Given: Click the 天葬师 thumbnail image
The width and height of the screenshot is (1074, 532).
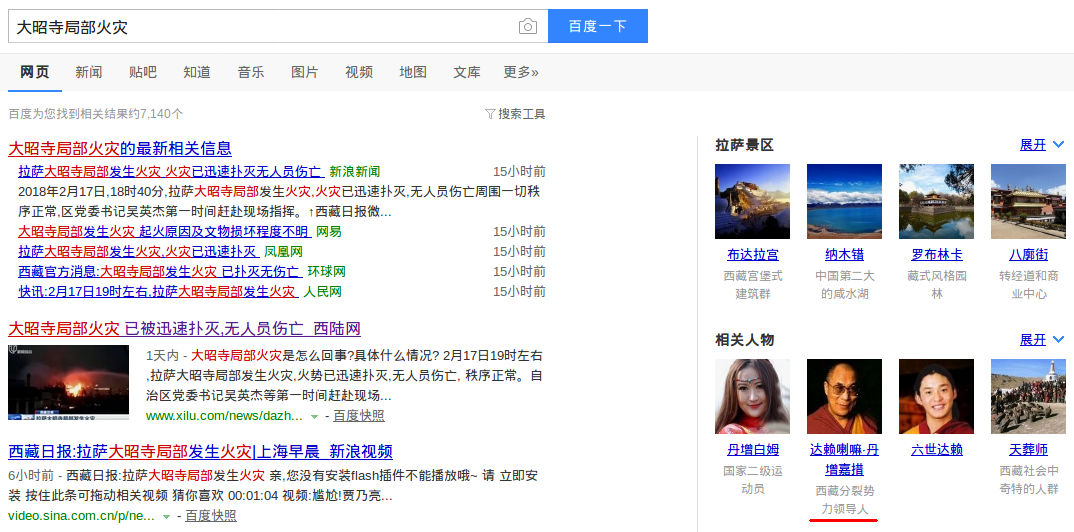Looking at the screenshot, I should click(x=1028, y=396).
